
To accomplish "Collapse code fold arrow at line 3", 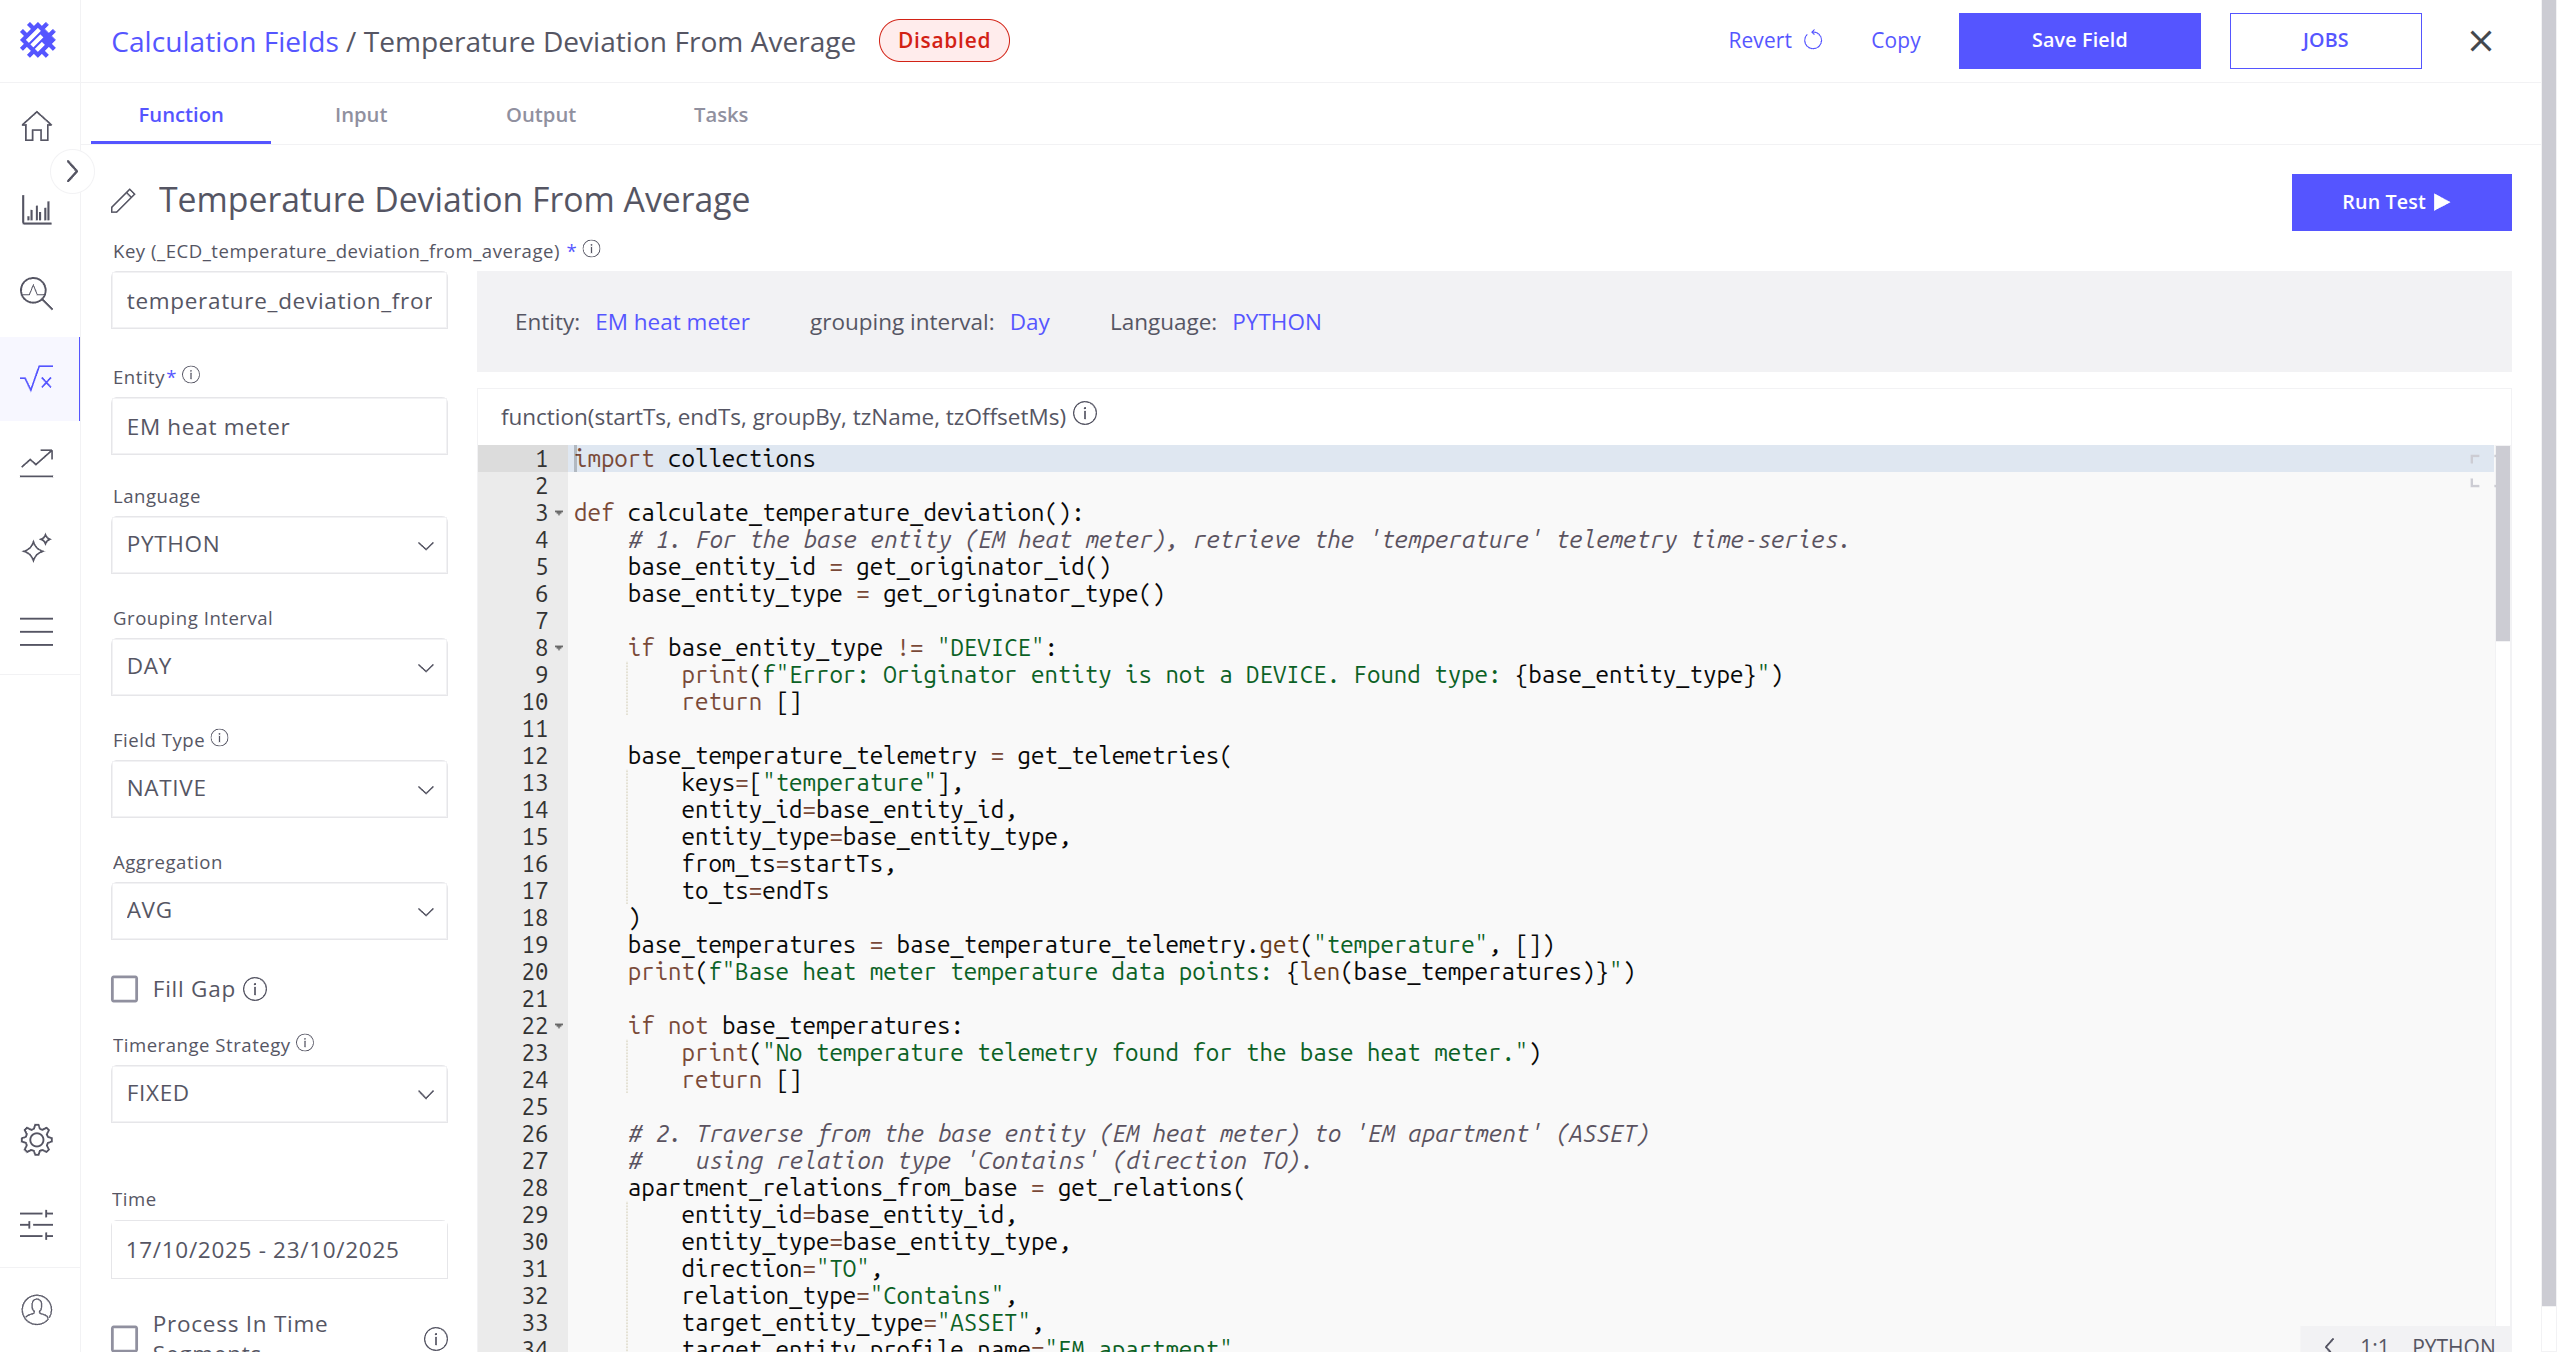I will [x=559, y=513].
